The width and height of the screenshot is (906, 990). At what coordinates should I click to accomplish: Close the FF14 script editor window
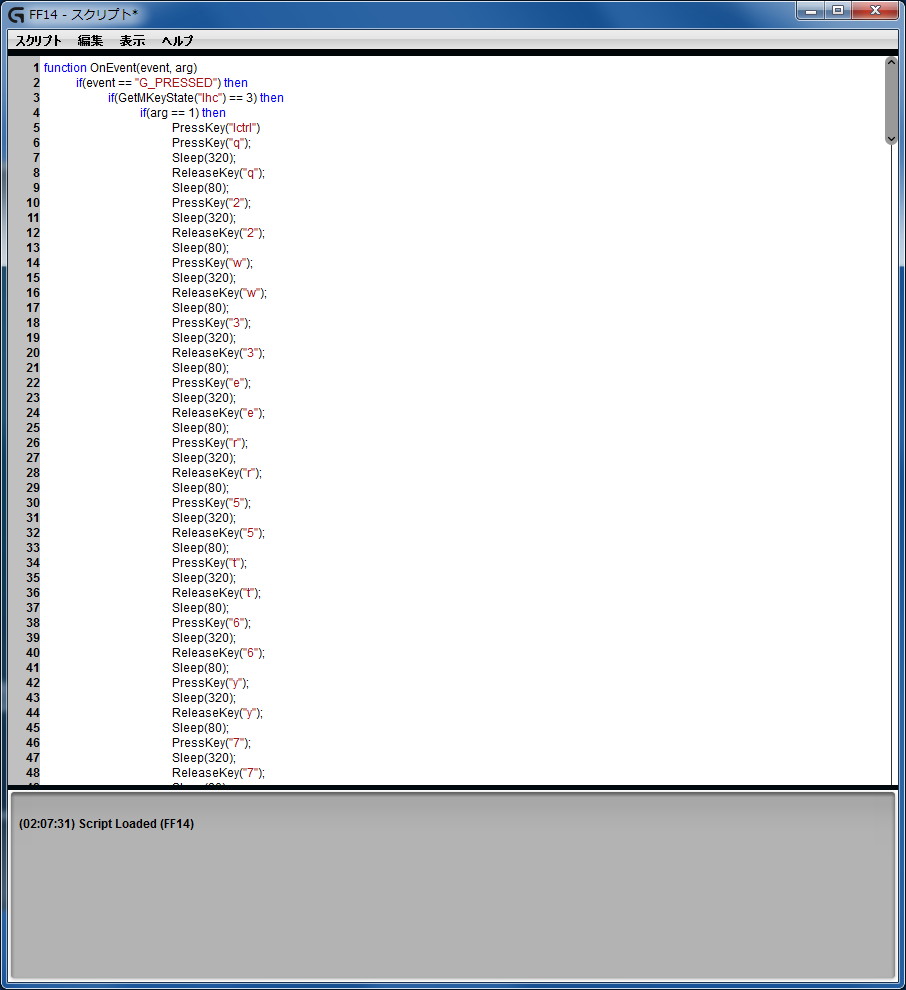click(875, 11)
